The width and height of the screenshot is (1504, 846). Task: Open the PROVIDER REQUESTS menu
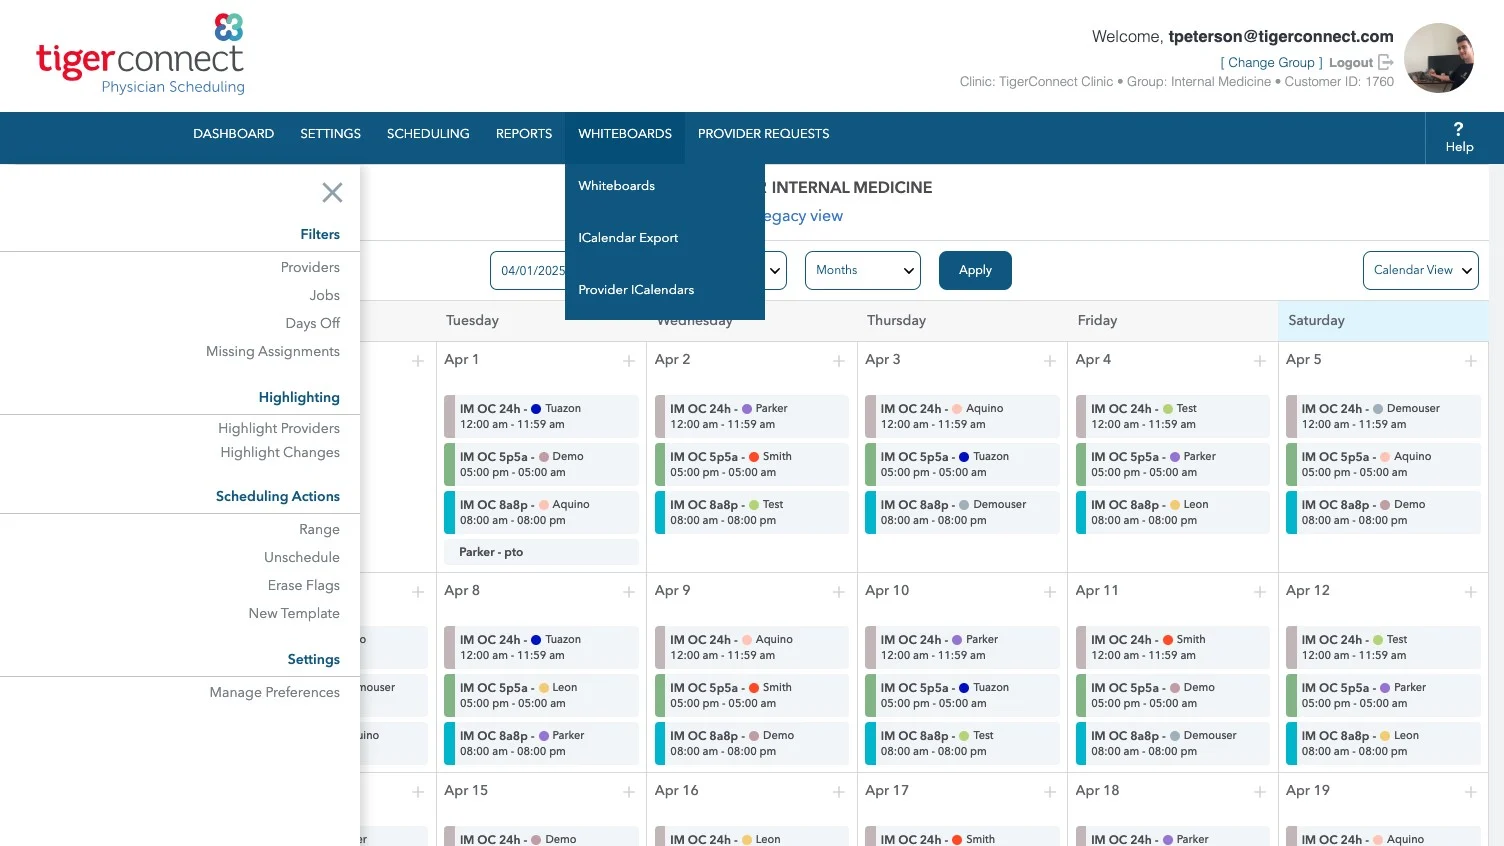[x=763, y=134]
